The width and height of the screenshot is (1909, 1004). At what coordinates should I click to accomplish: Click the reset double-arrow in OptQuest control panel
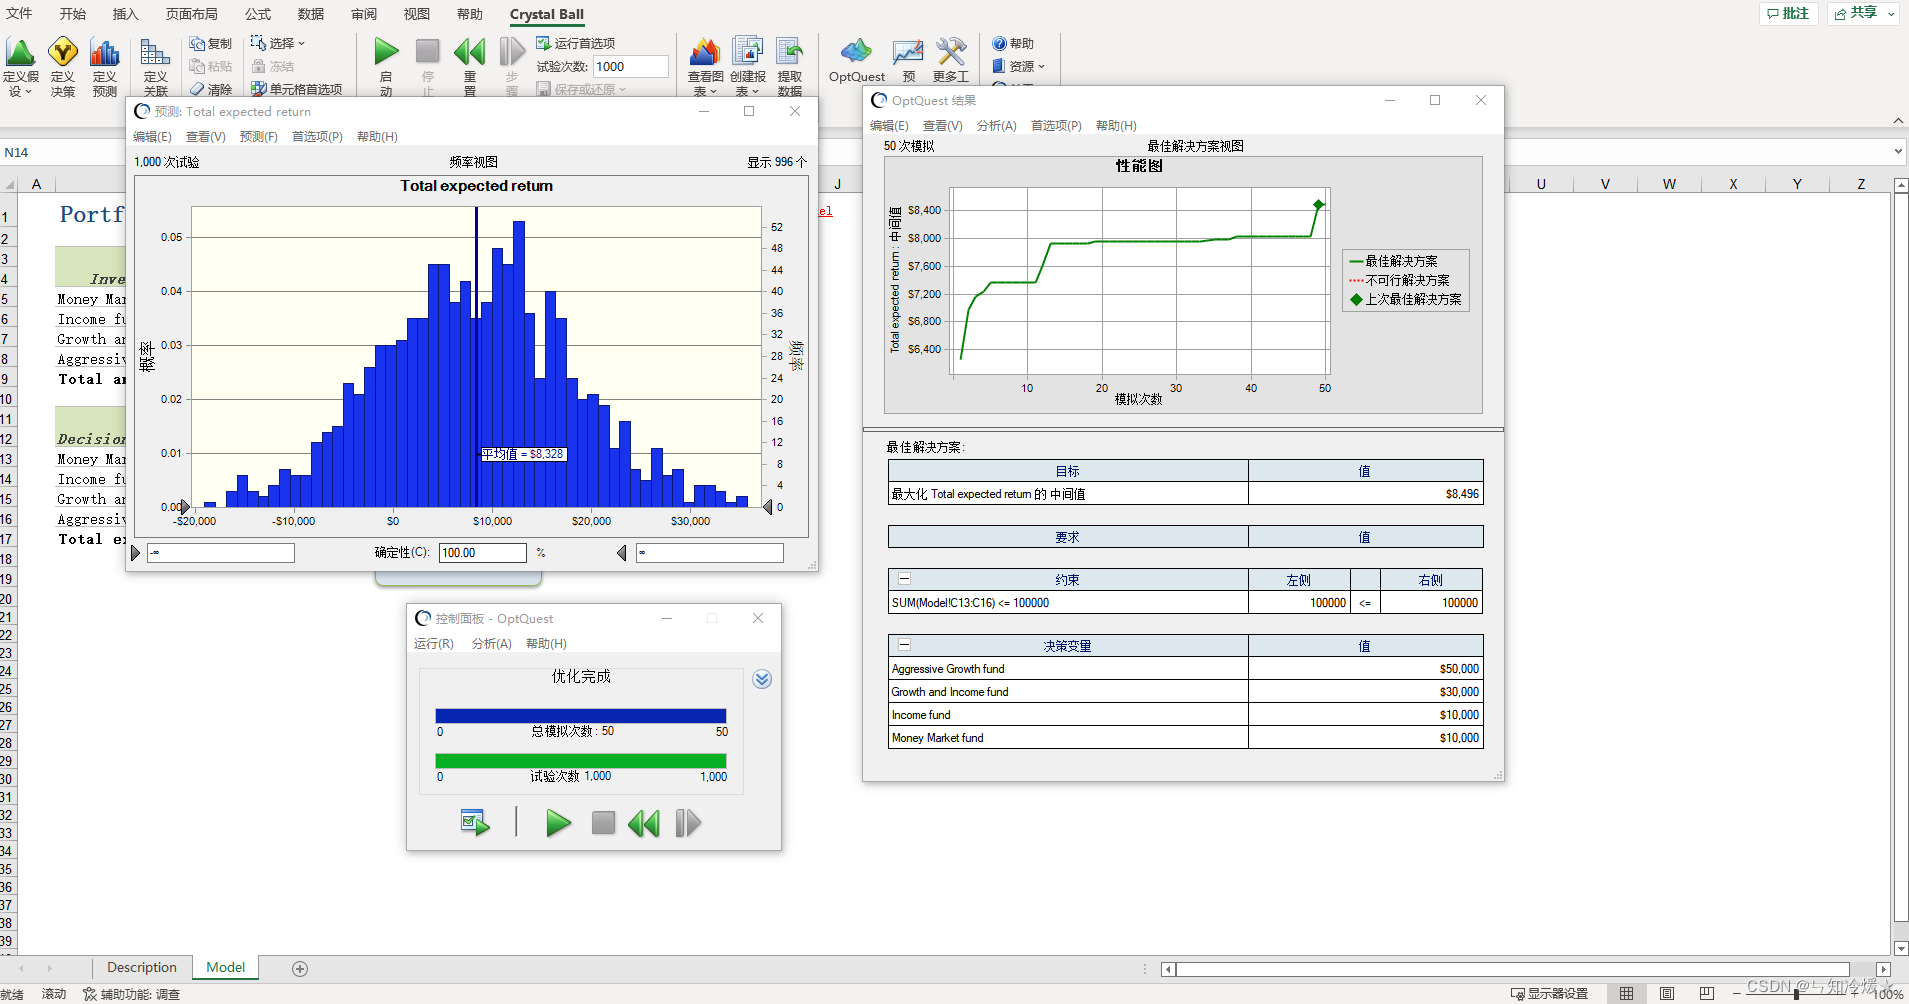(644, 823)
